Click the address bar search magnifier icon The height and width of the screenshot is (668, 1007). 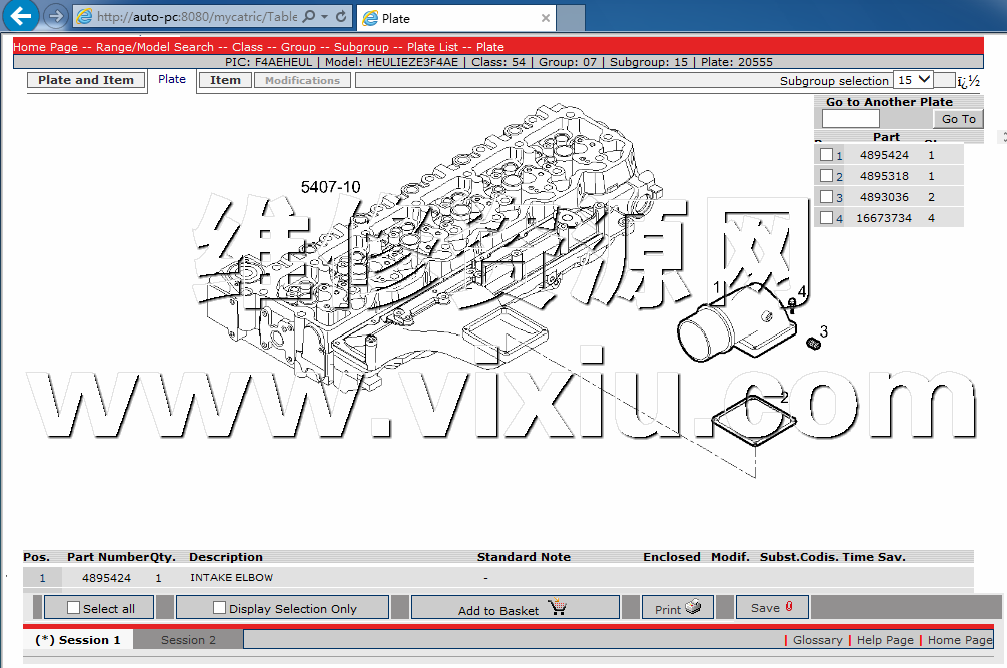(x=308, y=17)
